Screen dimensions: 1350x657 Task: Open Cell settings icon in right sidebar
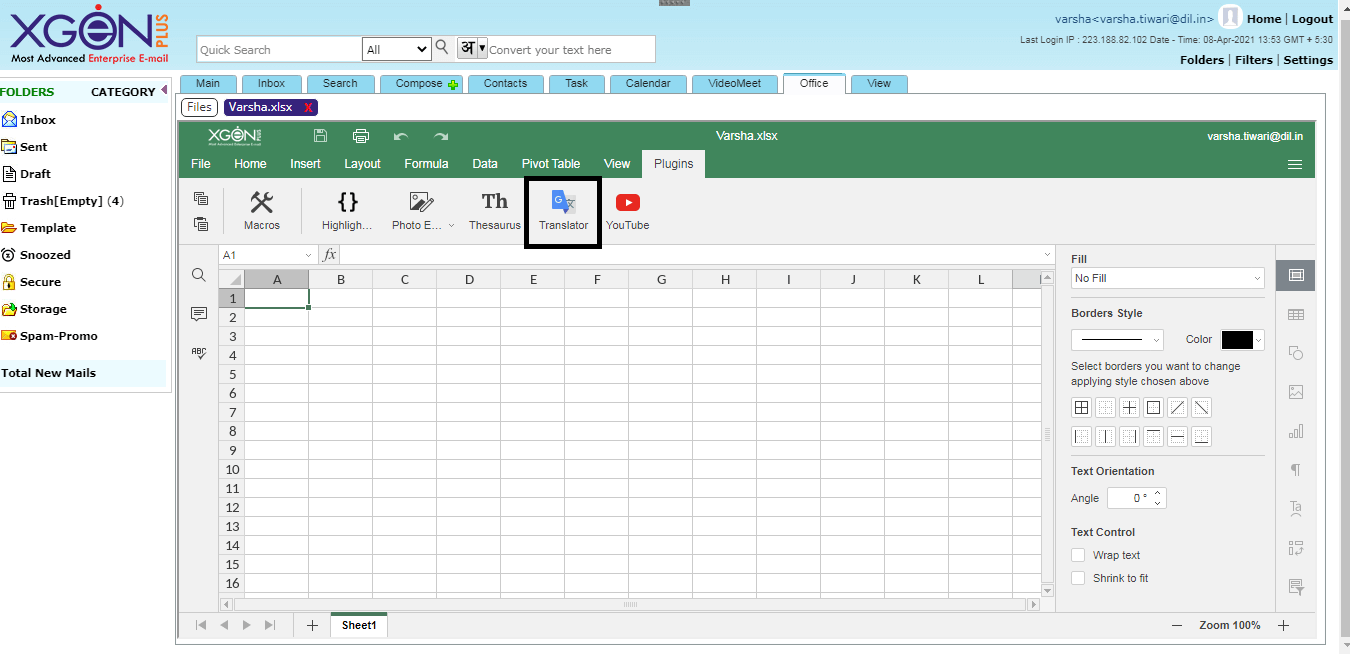tap(1296, 275)
